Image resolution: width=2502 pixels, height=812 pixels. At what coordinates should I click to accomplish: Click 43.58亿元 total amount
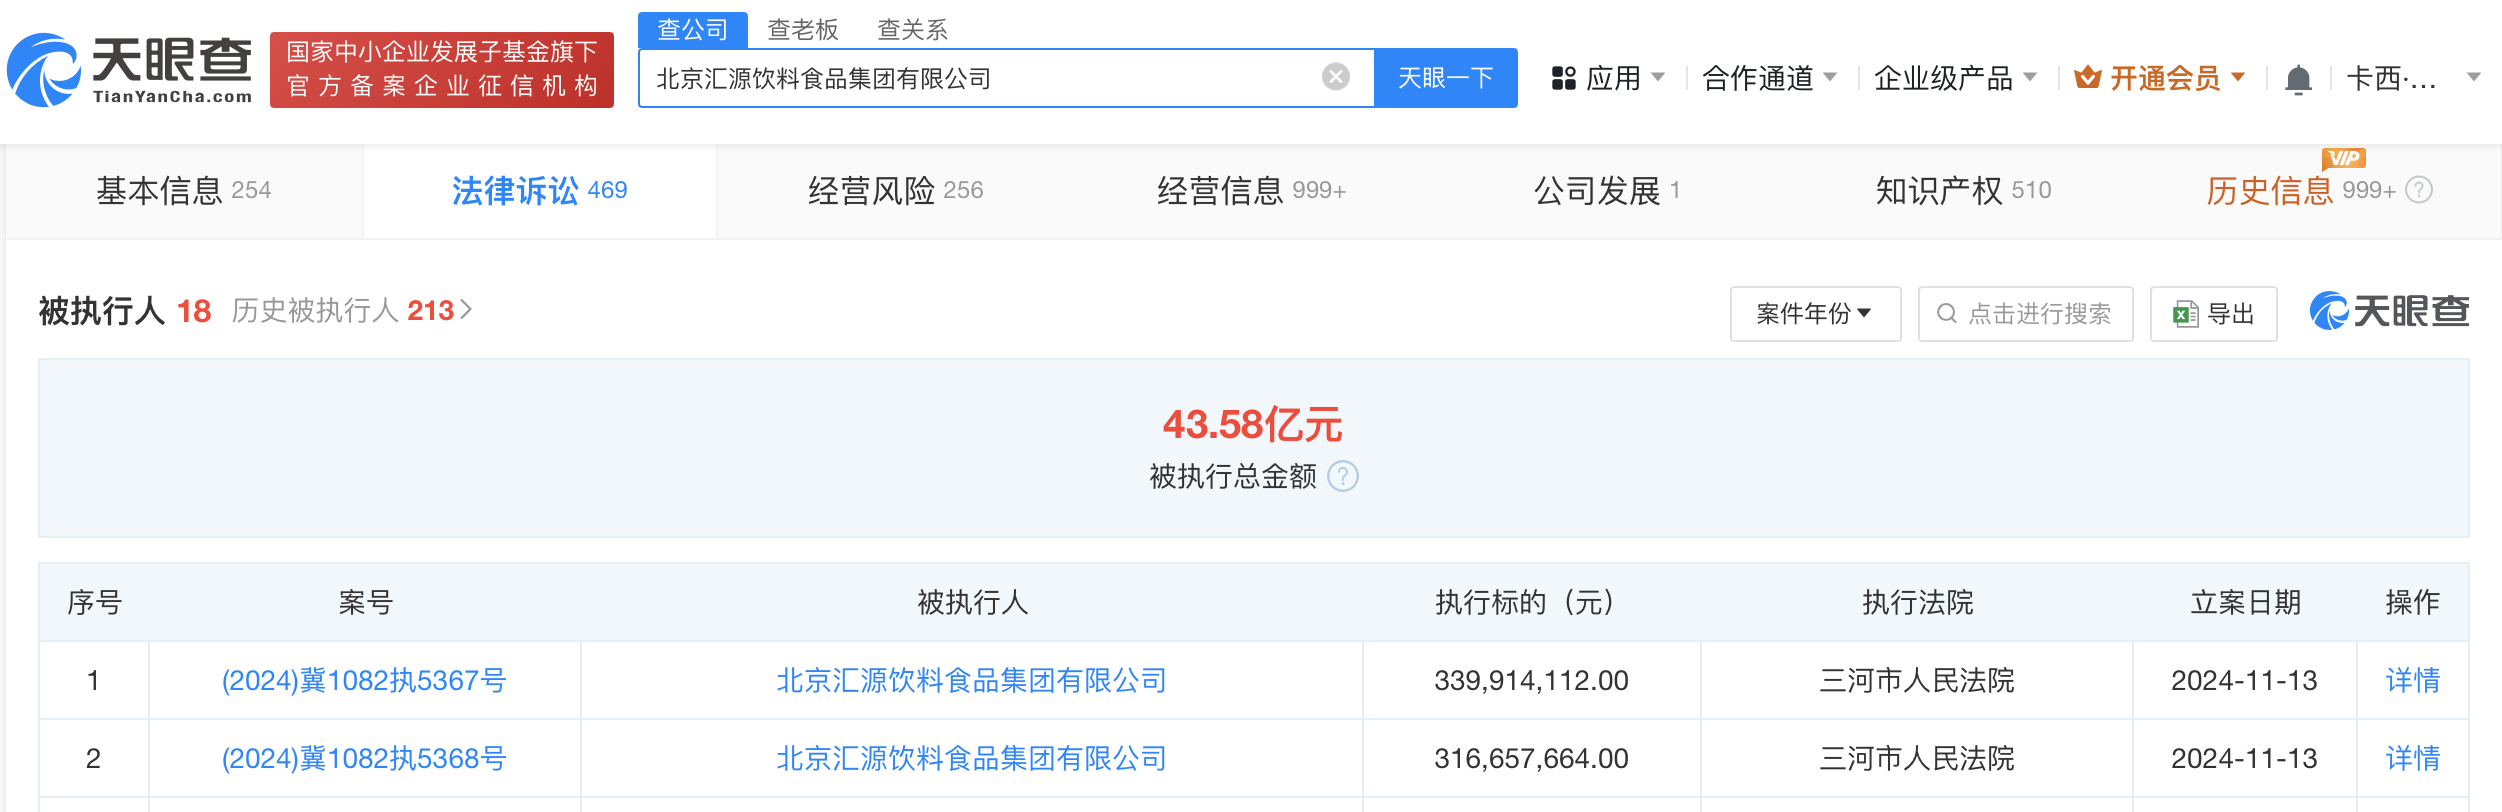tap(1252, 425)
